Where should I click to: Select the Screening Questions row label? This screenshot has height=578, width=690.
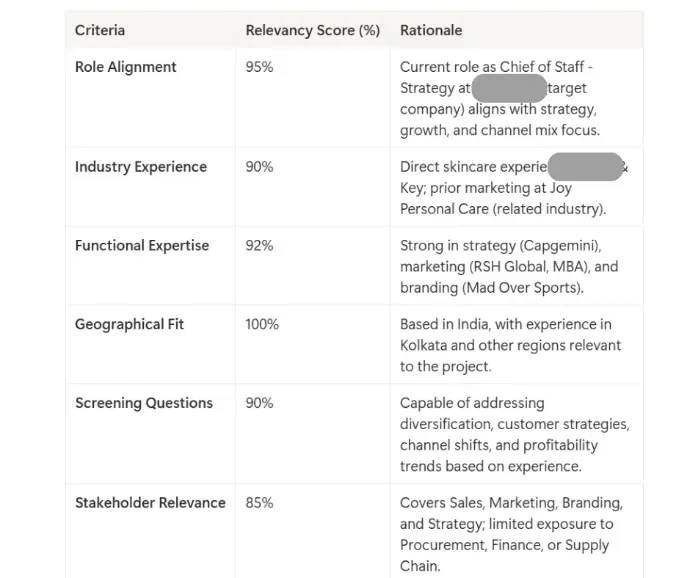143,403
